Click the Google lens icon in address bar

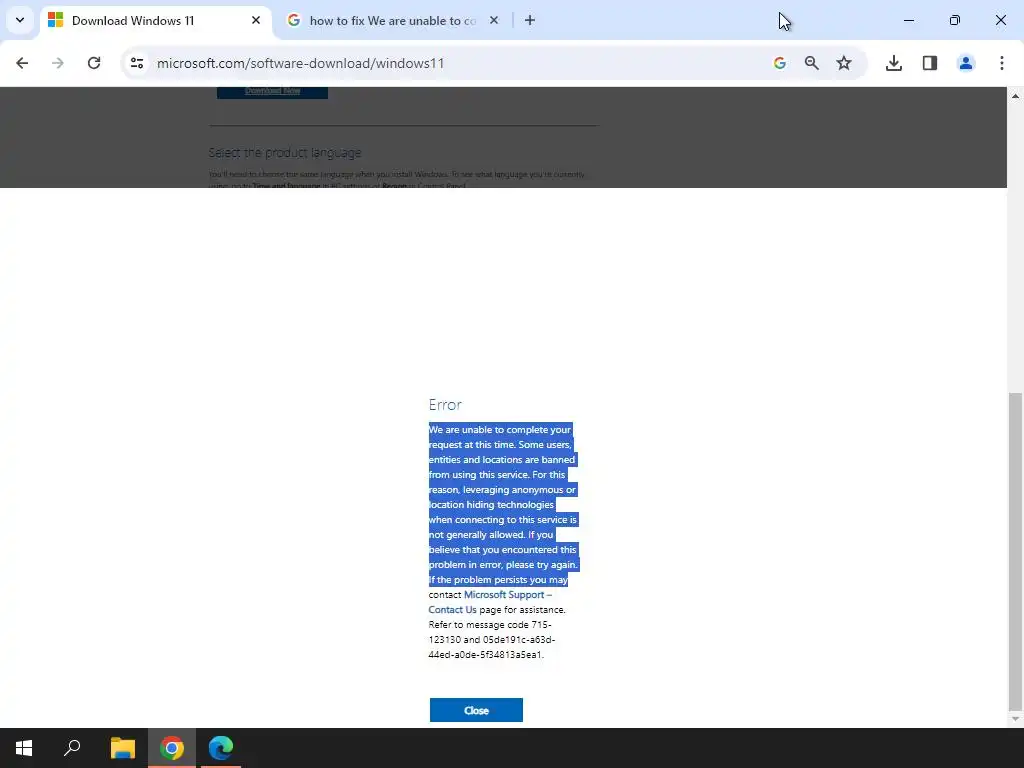[779, 63]
